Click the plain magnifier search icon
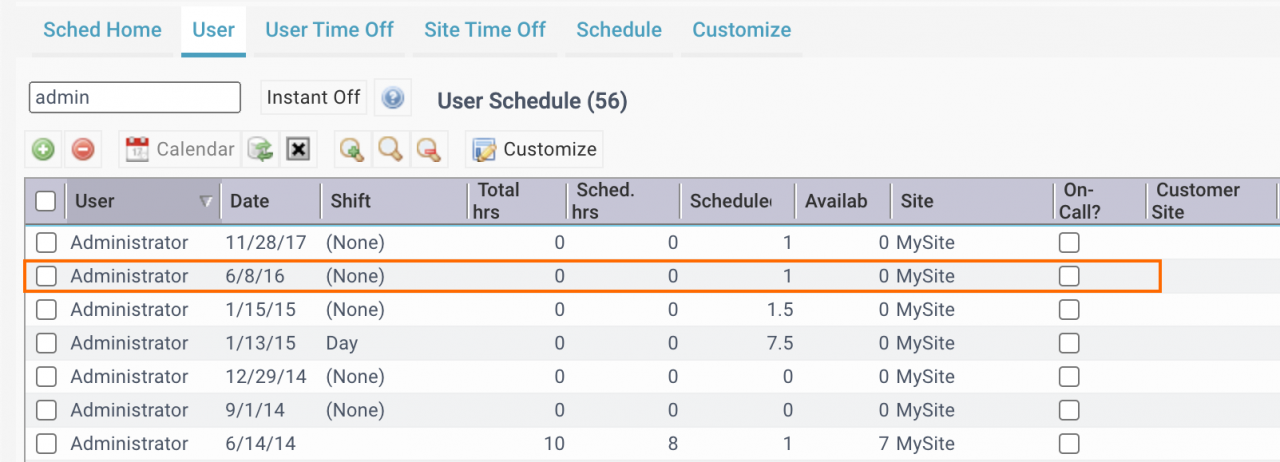Screen dimensions: 1280x462 [x=390, y=149]
